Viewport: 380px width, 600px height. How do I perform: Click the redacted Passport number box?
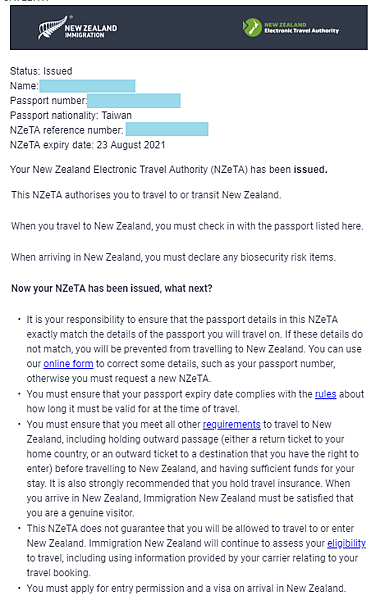(134, 101)
